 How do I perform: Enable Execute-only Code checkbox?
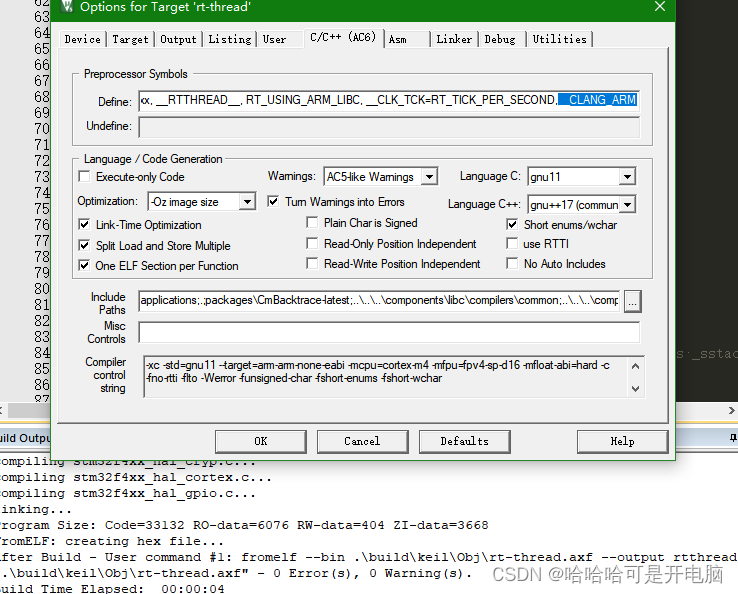84,177
